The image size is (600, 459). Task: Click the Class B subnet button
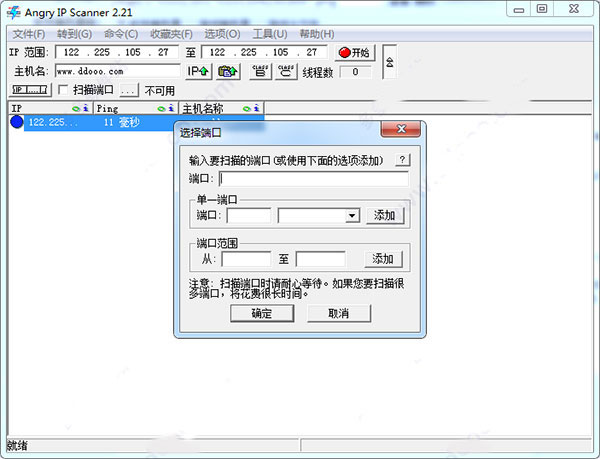[x=260, y=71]
